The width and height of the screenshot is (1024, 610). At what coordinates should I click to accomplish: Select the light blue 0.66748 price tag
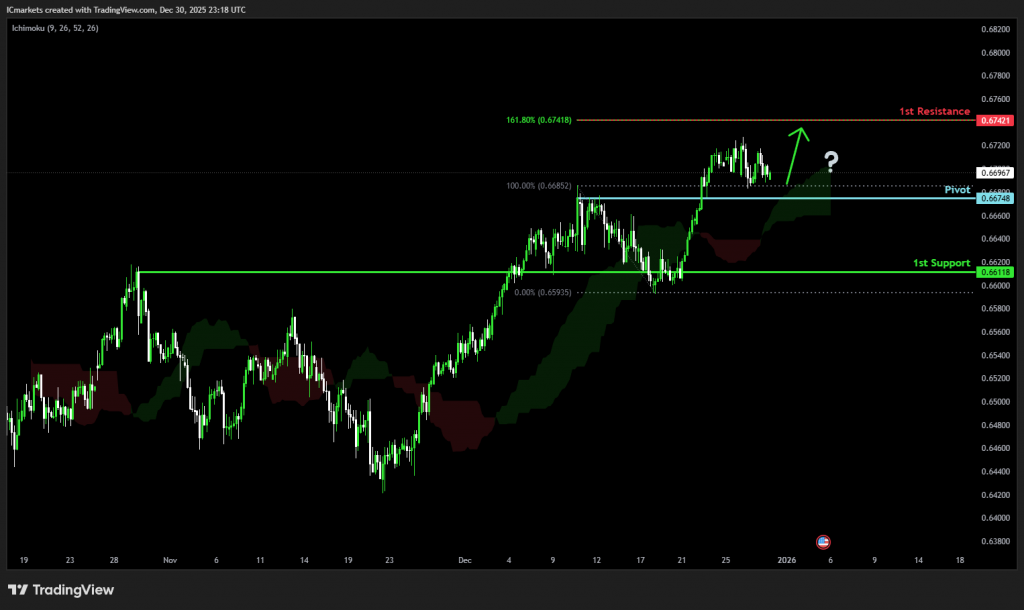tap(994, 198)
